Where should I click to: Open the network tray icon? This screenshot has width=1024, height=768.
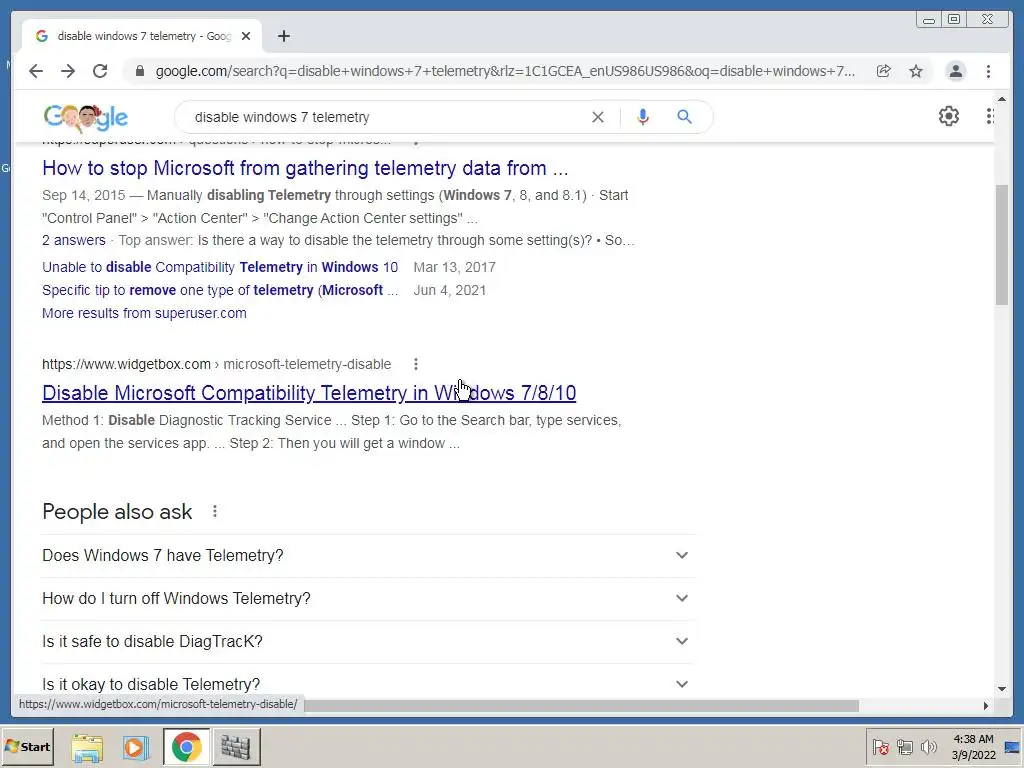point(904,747)
